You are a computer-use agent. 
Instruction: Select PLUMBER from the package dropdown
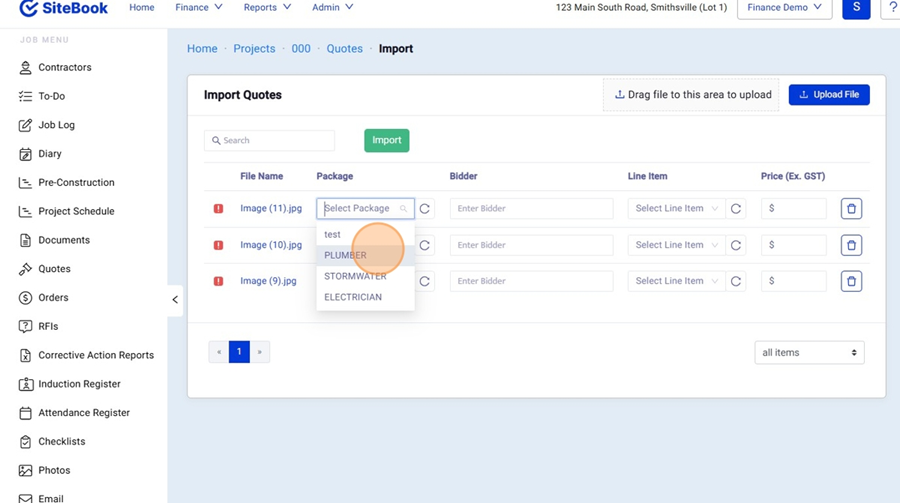click(346, 255)
